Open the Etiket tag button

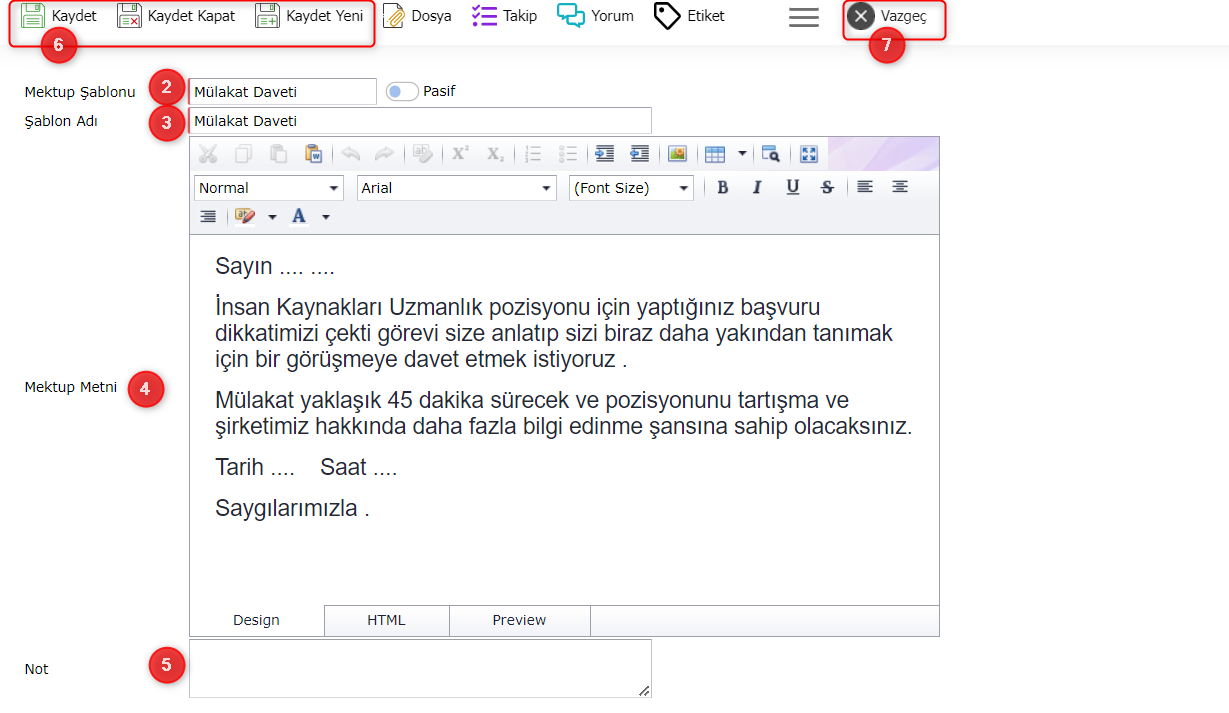tap(689, 16)
